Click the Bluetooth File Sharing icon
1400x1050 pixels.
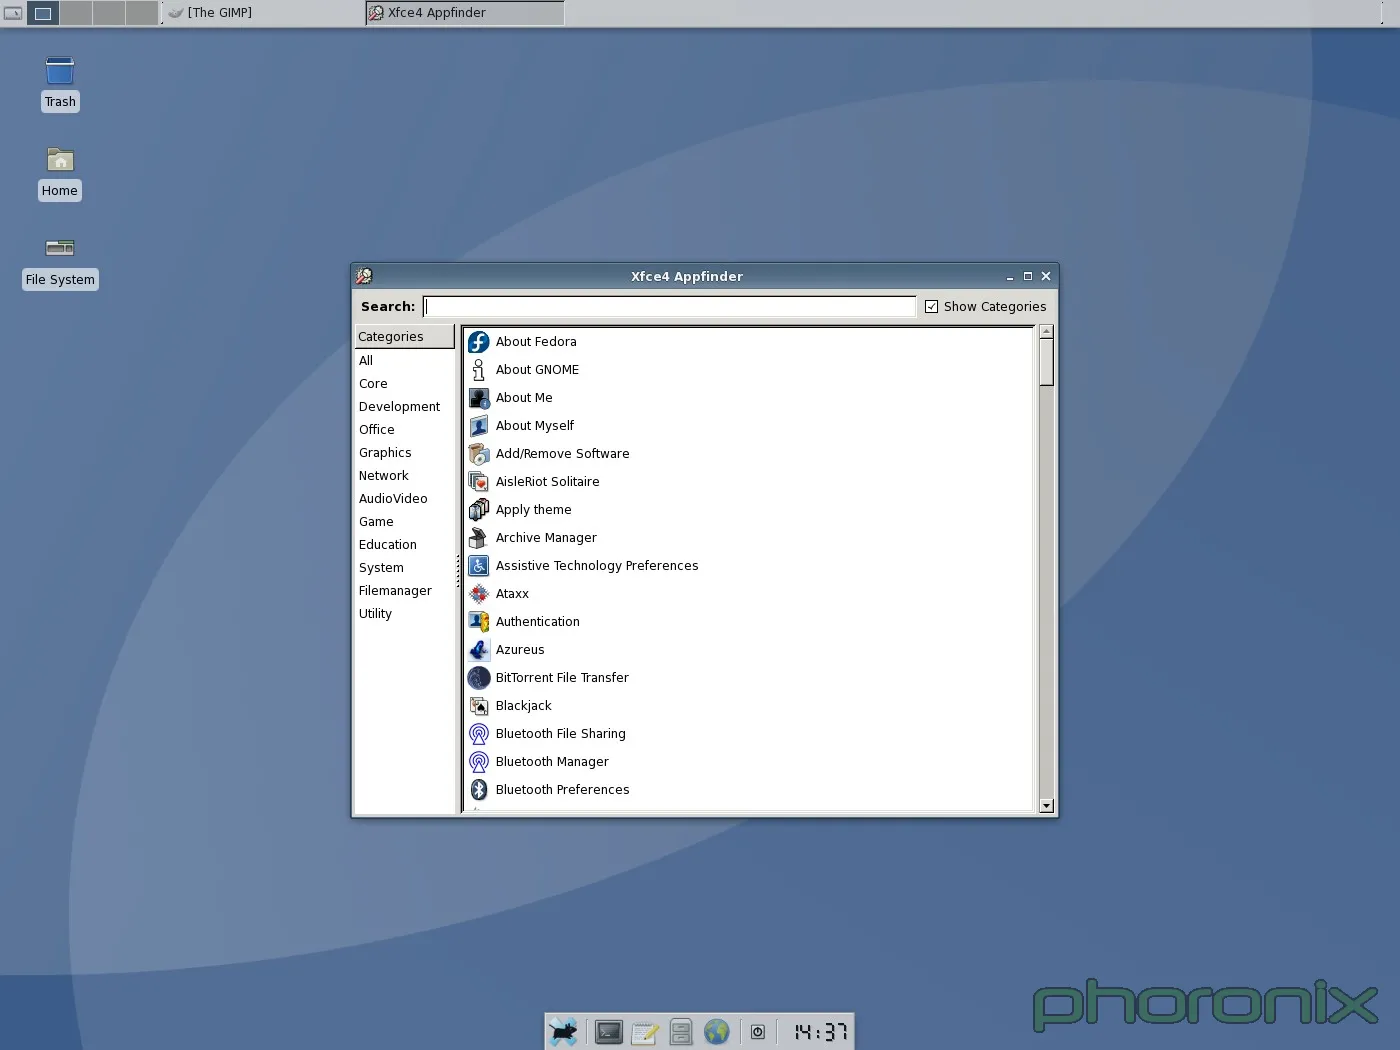[x=479, y=734]
